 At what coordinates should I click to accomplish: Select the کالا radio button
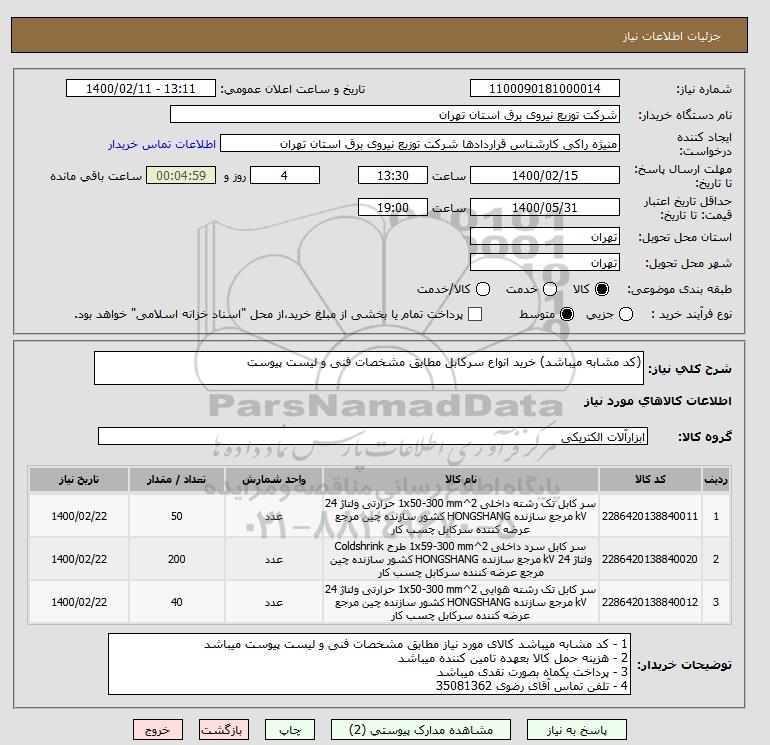click(x=602, y=289)
